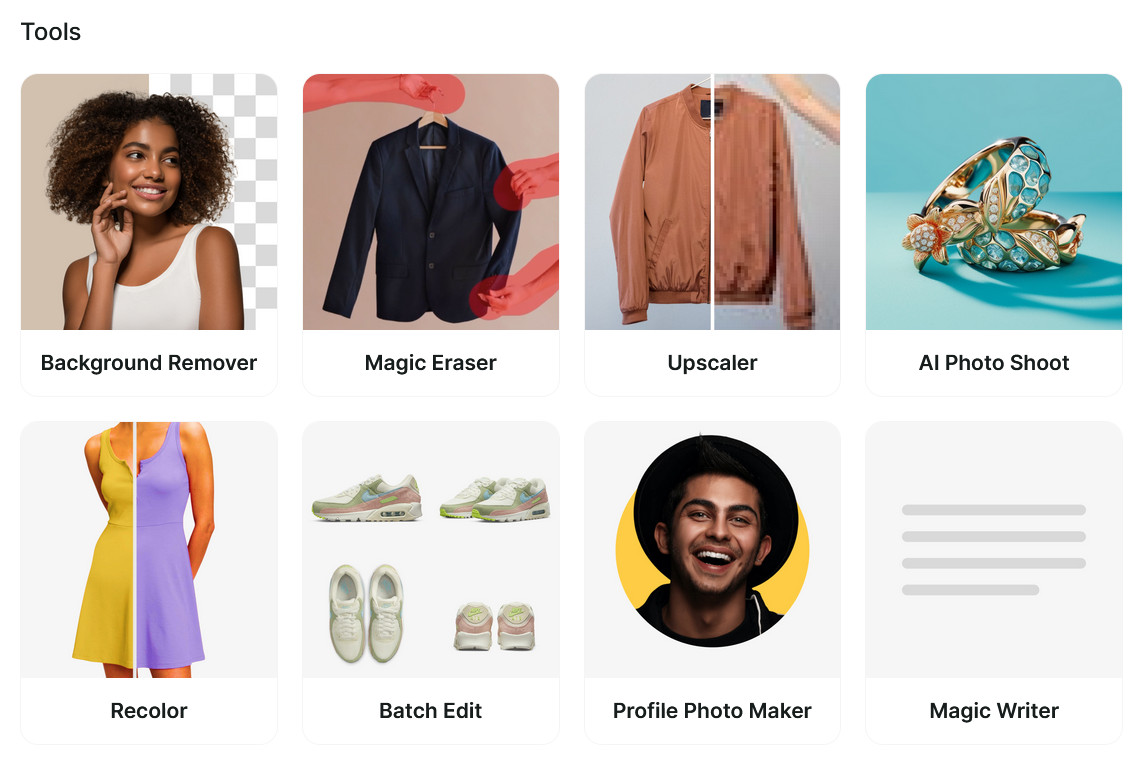Click the AI Photo Shoot label
Image resolution: width=1130 pixels, height=765 pixels.
coord(994,362)
